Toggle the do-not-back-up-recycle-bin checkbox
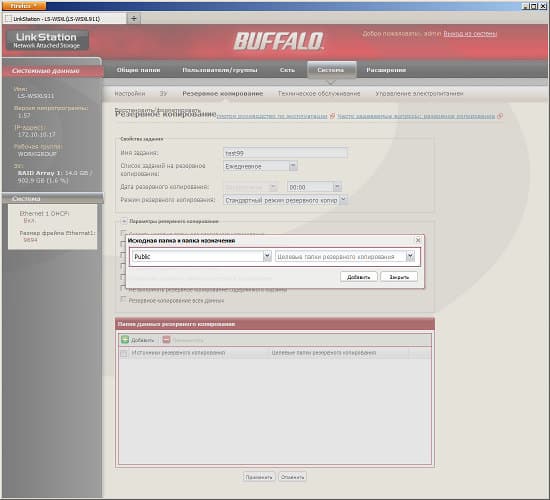 pos(123,288)
